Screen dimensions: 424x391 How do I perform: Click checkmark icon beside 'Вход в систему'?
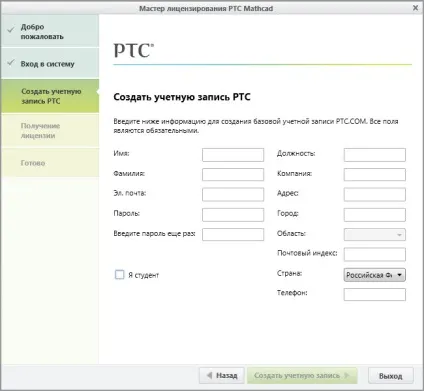click(x=11, y=62)
